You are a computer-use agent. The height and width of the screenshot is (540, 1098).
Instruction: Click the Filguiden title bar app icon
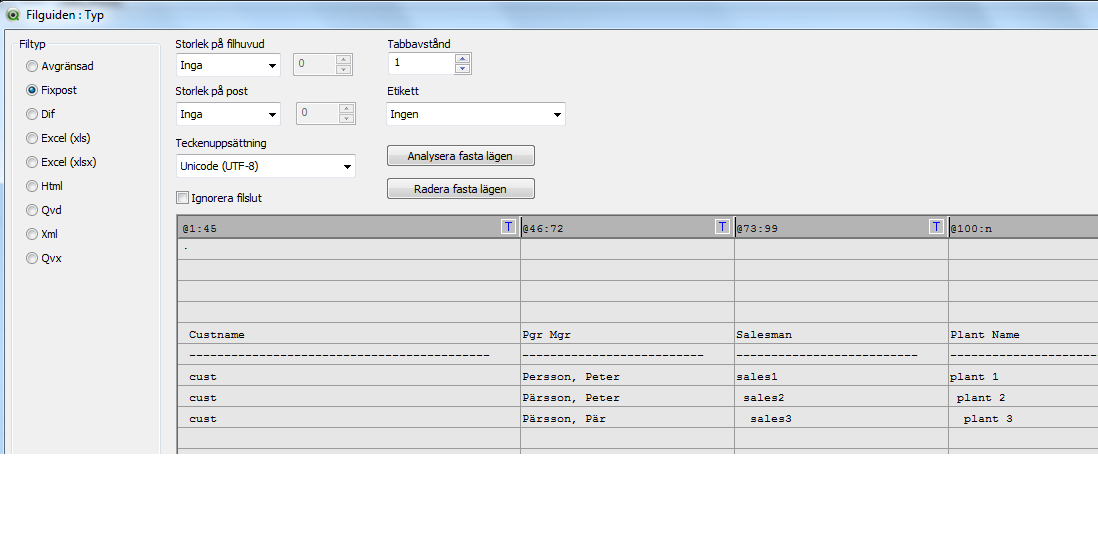coord(13,15)
